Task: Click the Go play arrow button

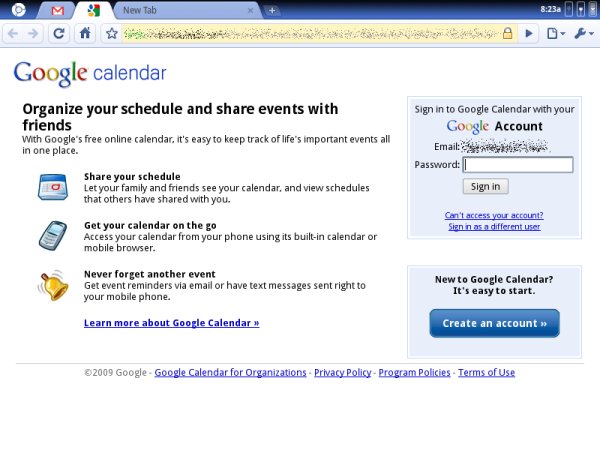Action: pyautogui.click(x=529, y=34)
